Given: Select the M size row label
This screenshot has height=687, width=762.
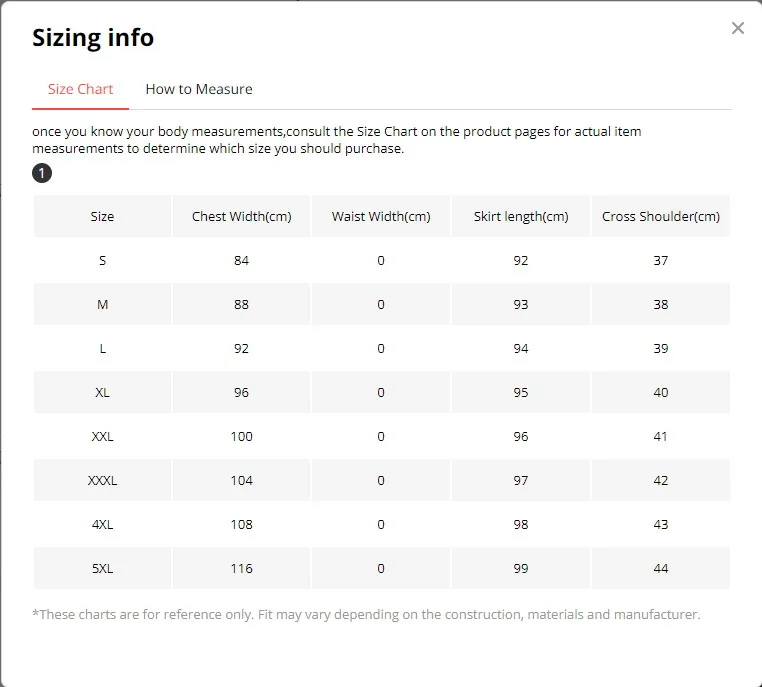Looking at the screenshot, I should 102,304.
